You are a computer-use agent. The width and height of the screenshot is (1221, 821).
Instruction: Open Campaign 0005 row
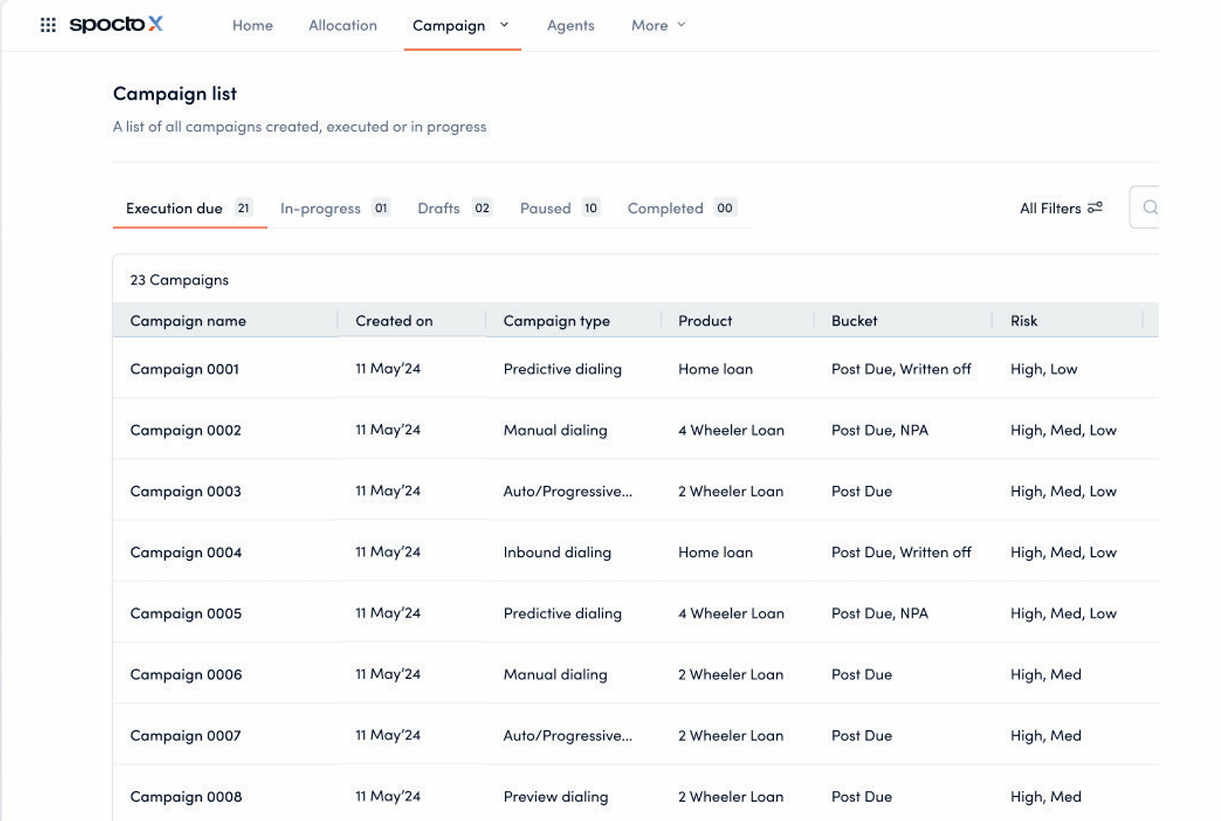[636, 613]
